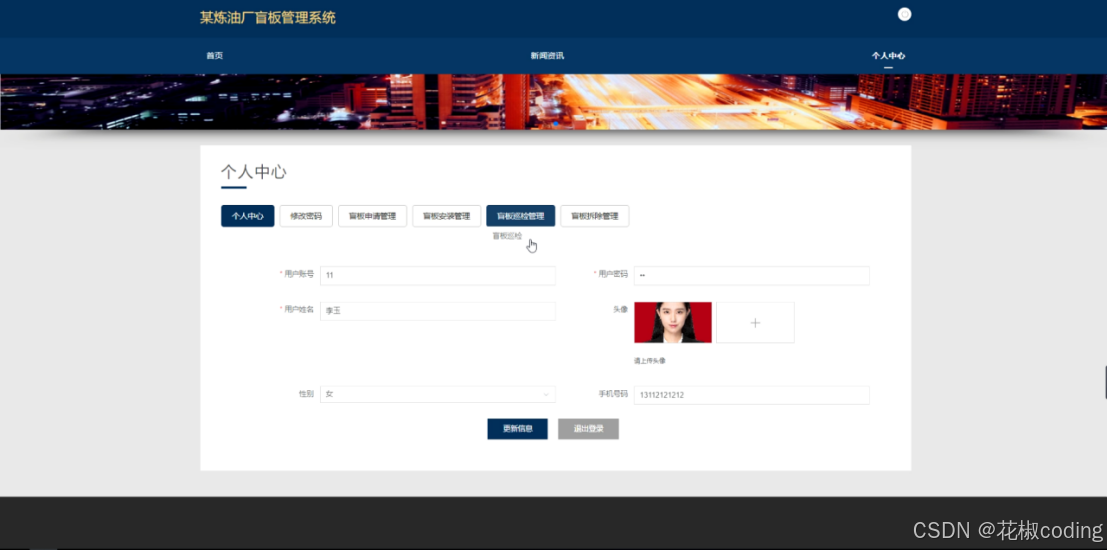This screenshot has height=551, width=1107.
Task: Click the 用户姓名 input field
Action: point(438,311)
